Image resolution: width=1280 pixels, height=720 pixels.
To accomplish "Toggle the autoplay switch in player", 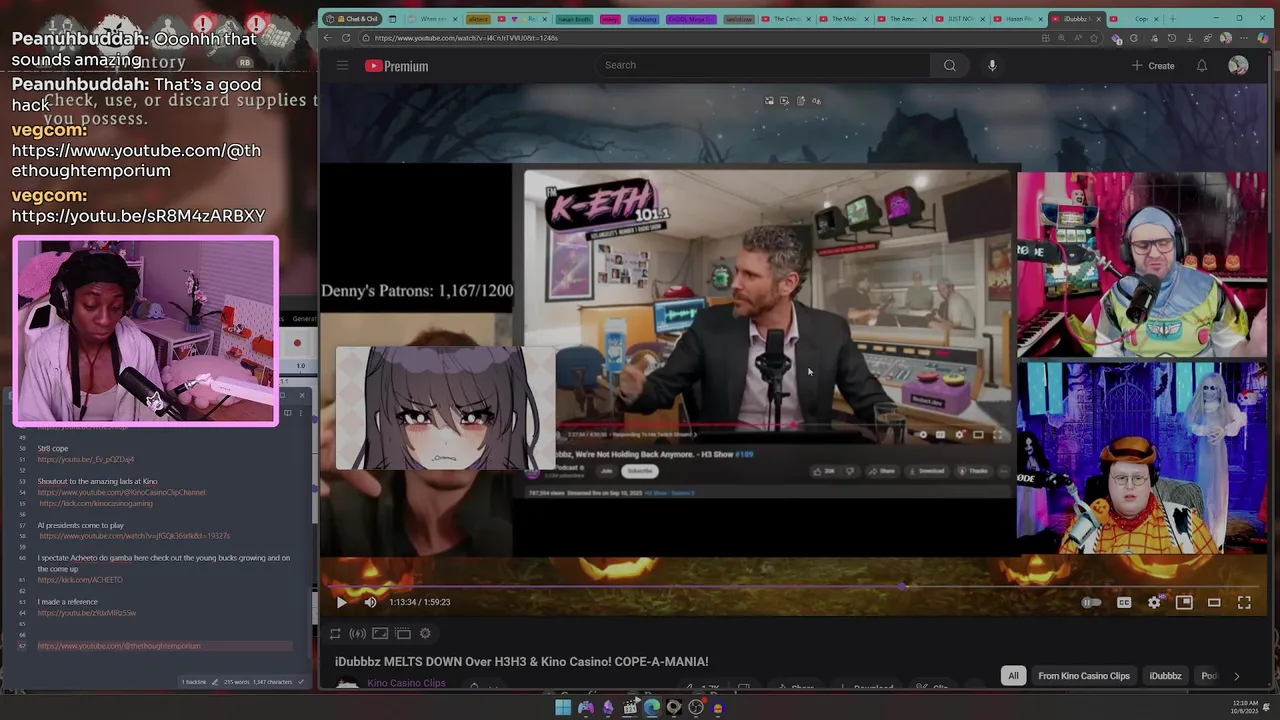I will pyautogui.click(x=1091, y=602).
